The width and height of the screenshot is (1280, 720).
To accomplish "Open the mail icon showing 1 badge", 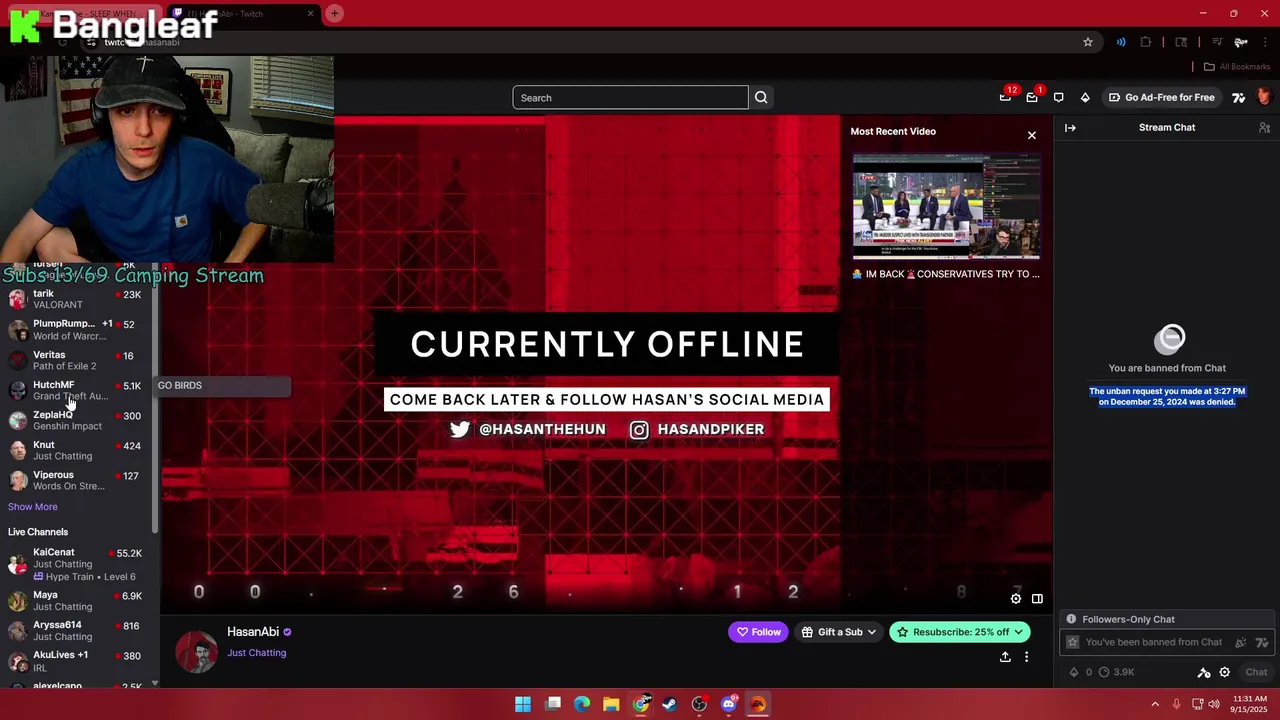I will click(x=1032, y=97).
